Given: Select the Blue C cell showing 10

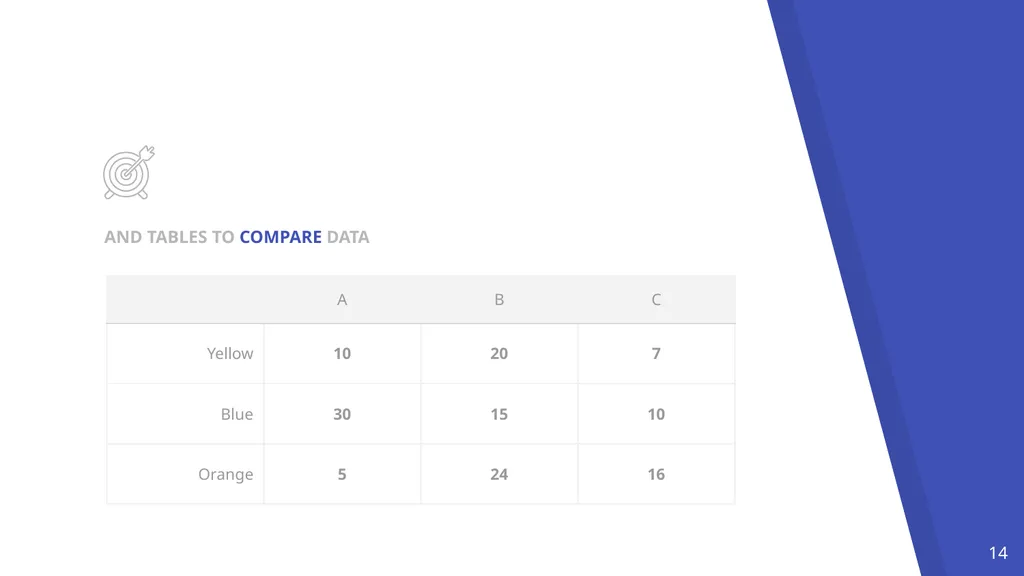Looking at the screenshot, I should click(x=656, y=414).
